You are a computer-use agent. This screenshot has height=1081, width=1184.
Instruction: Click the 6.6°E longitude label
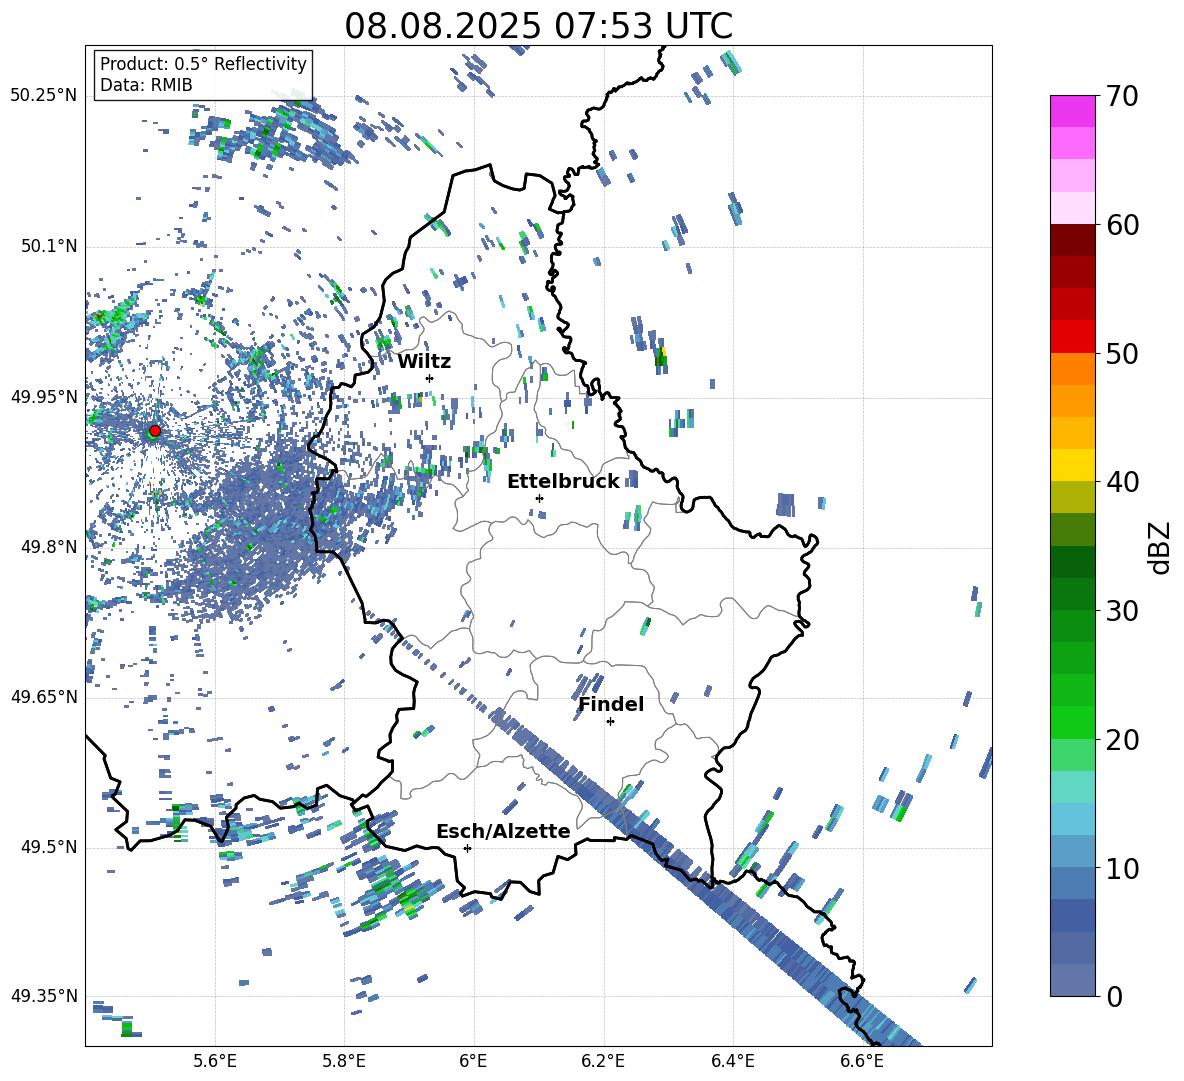click(862, 1061)
